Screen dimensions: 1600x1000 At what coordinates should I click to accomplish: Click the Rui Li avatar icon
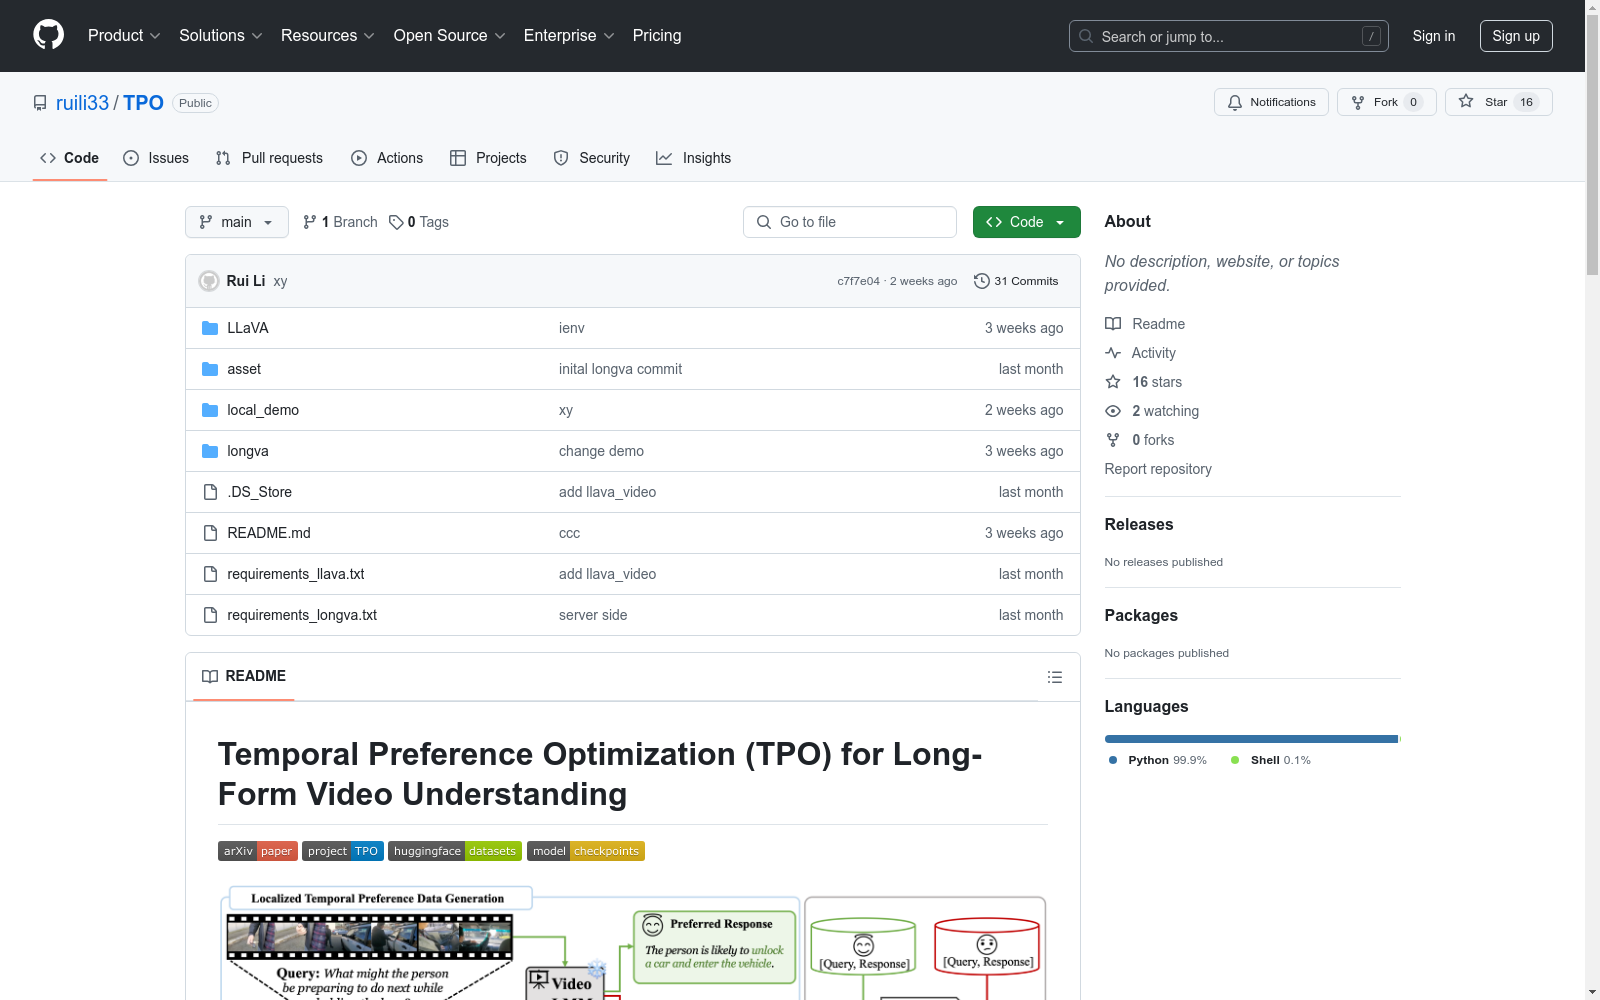pyautogui.click(x=209, y=281)
